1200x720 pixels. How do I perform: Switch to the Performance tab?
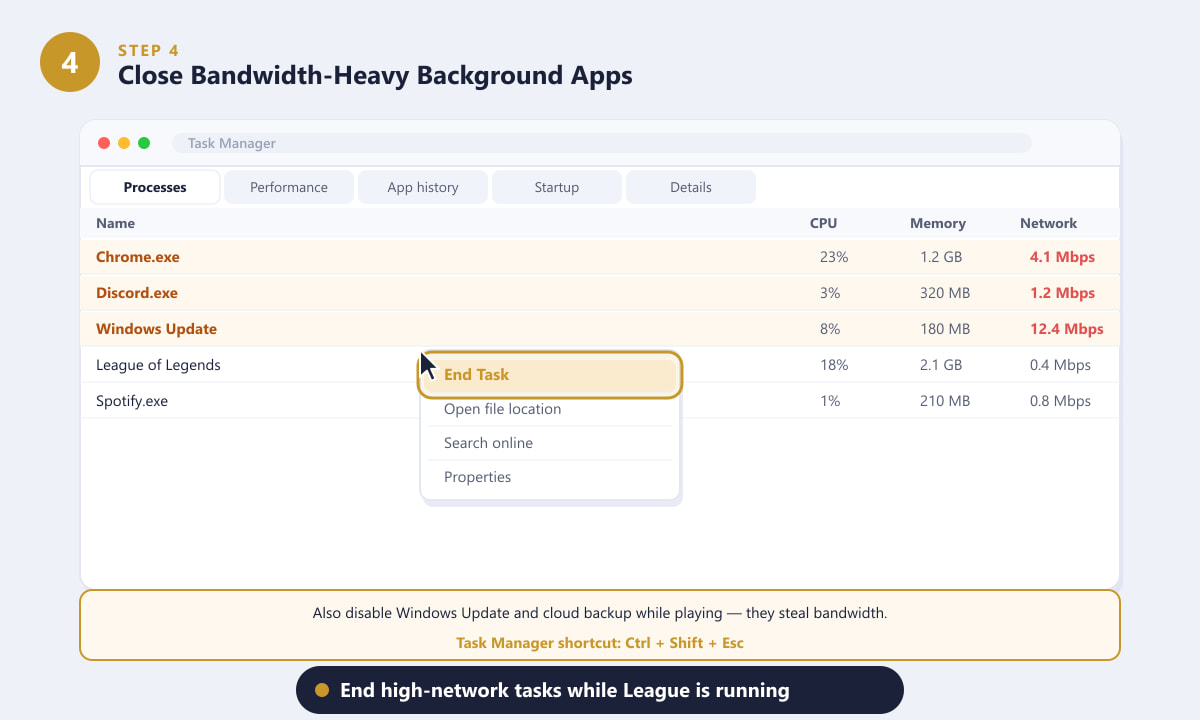[289, 187]
